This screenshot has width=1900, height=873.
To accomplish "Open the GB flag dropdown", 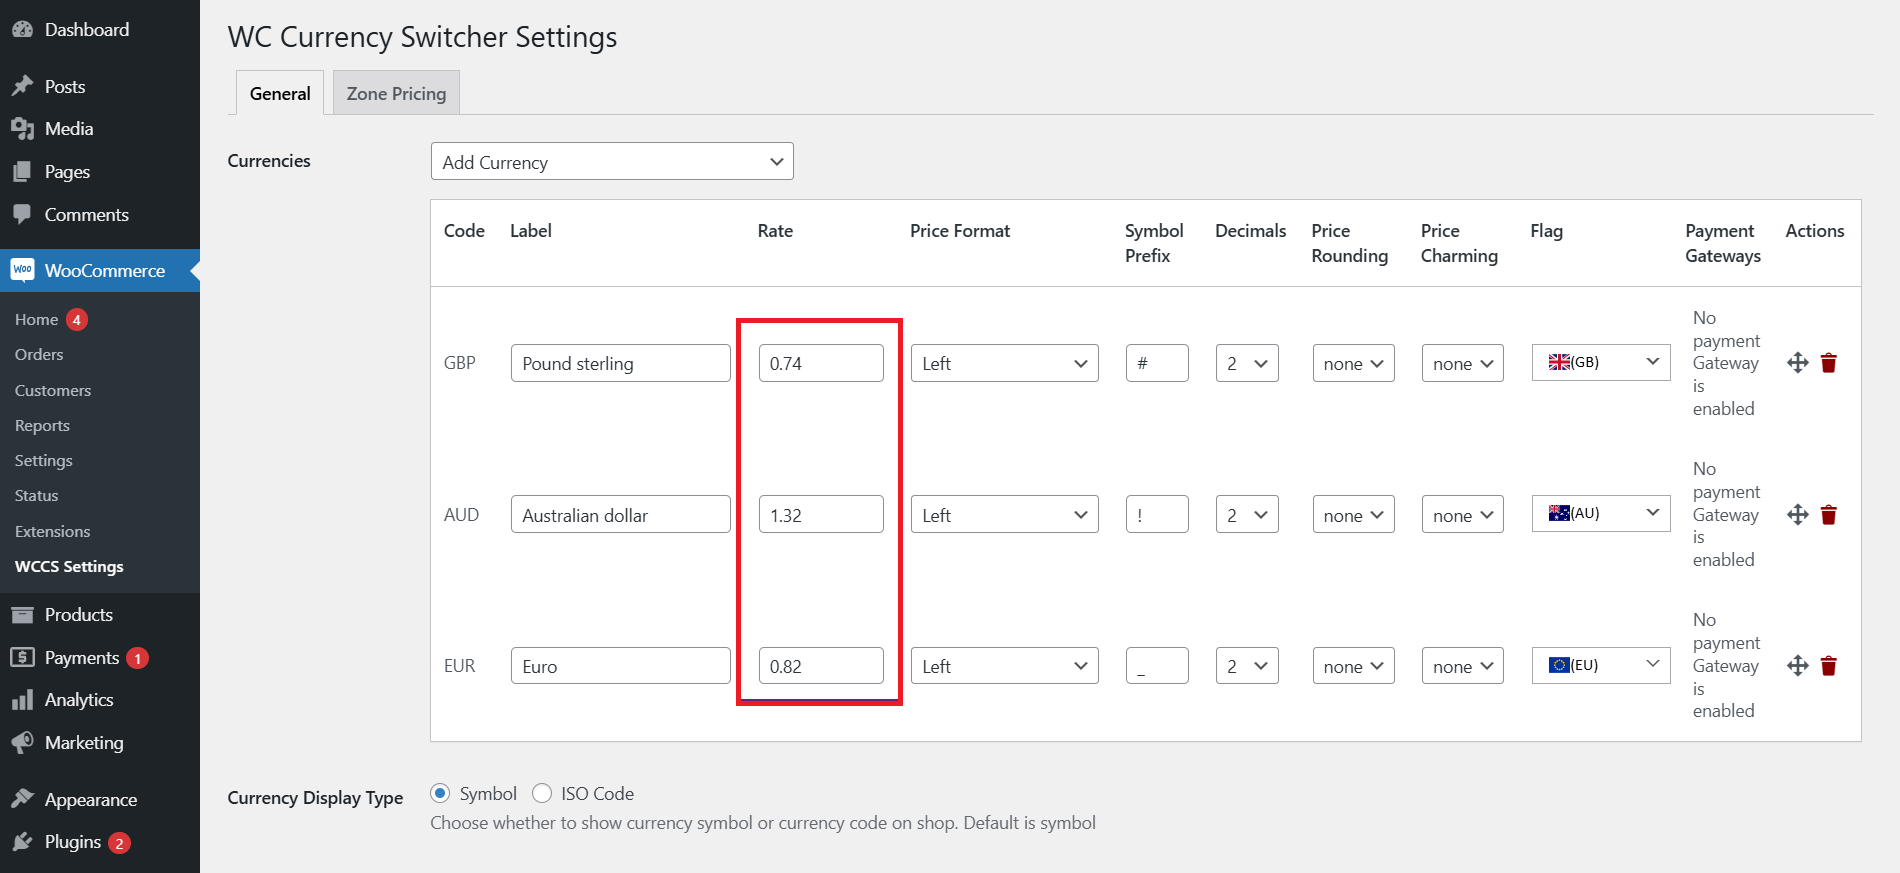I will pos(1601,362).
